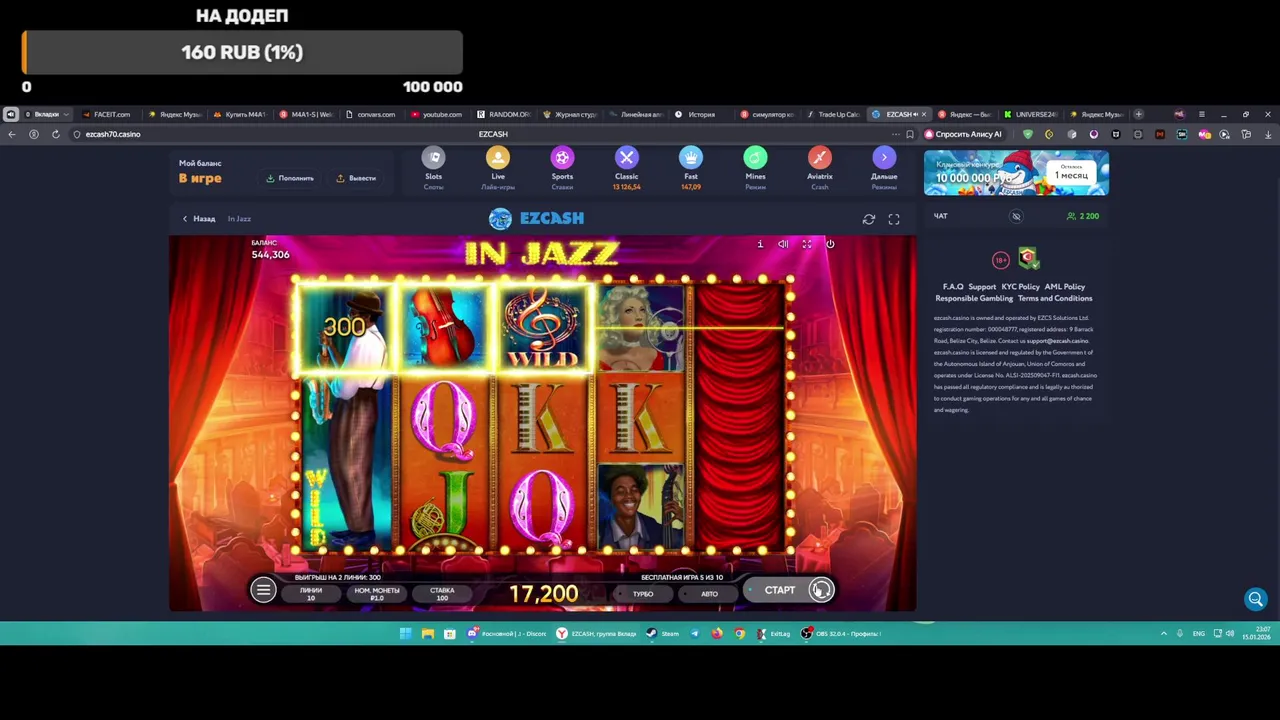The height and width of the screenshot is (720, 1280).
Task: Open the AML Policy link
Action: click(1065, 287)
